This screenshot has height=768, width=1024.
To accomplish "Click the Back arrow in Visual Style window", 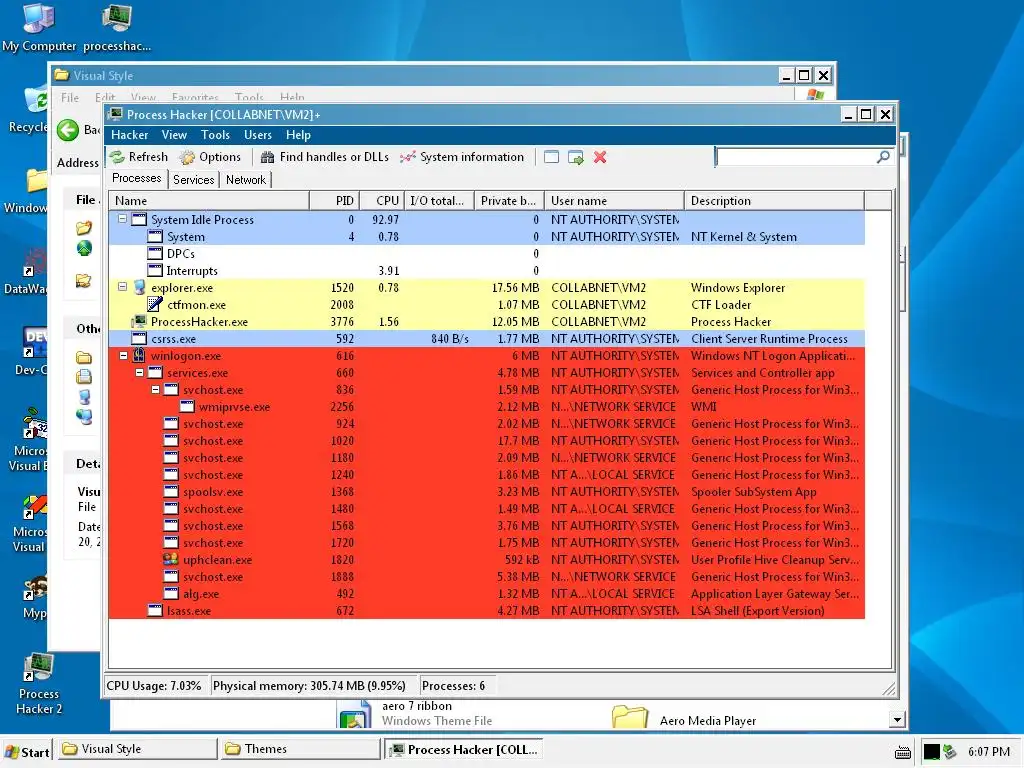I will (68, 130).
